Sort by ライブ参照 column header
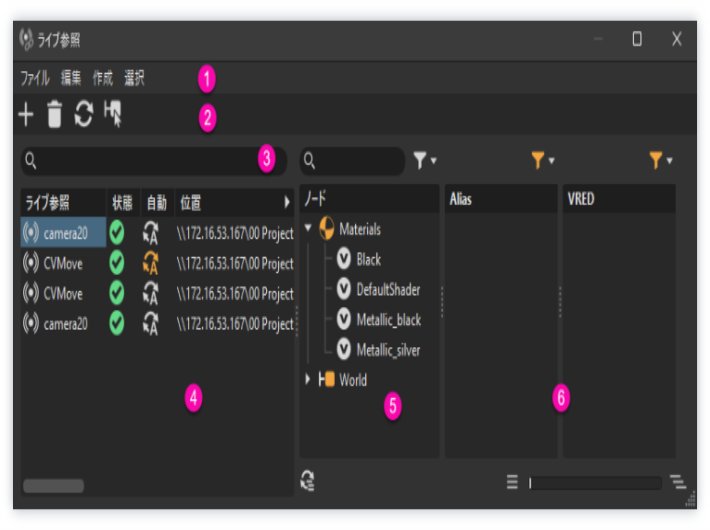The image size is (710, 530). [x=62, y=202]
